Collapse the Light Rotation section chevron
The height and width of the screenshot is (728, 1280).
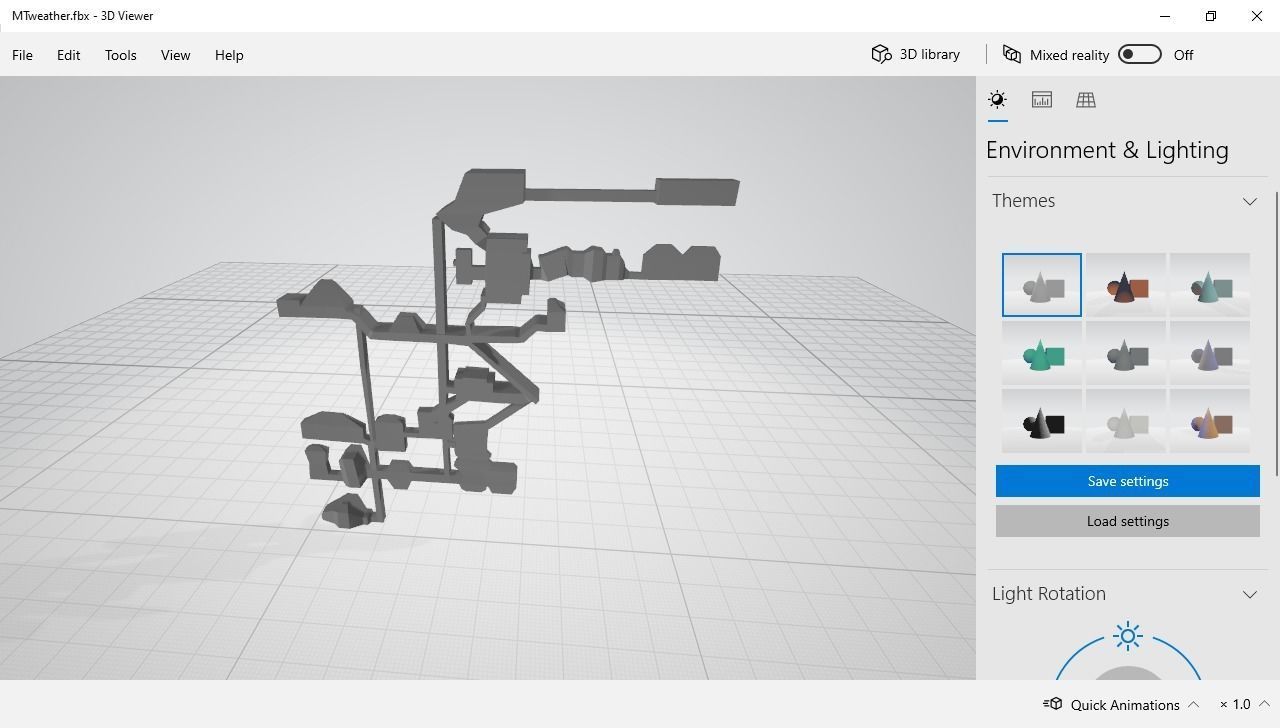pos(1249,595)
